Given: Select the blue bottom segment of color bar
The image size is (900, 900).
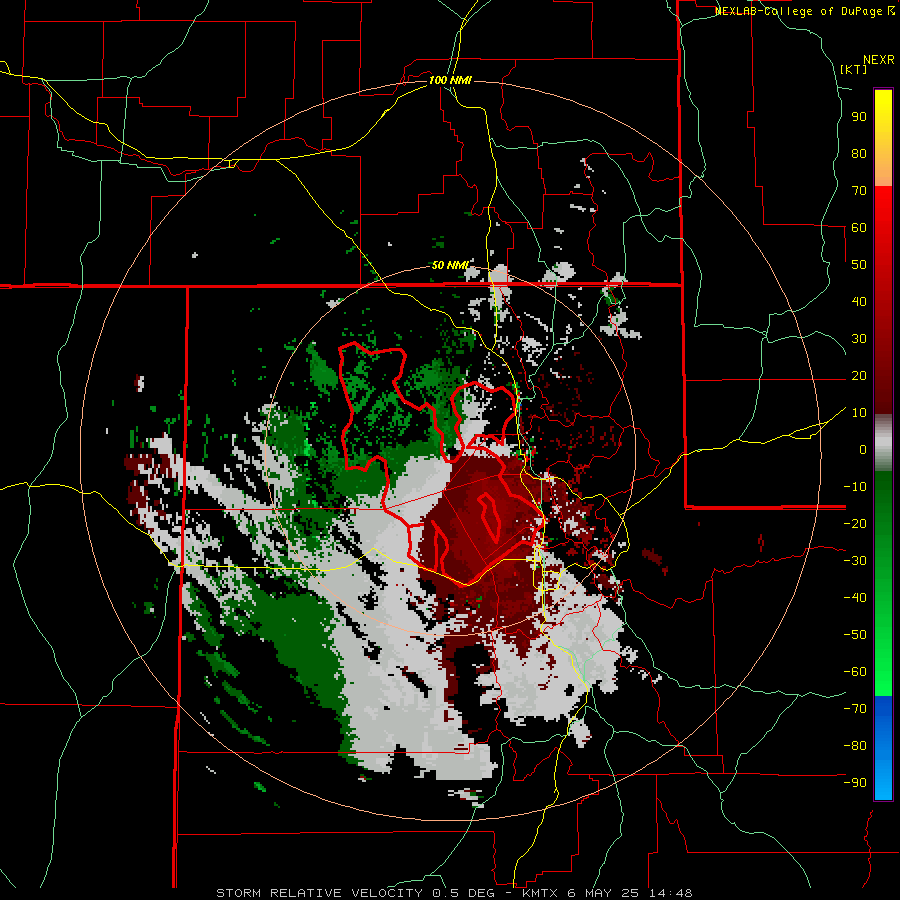Looking at the screenshot, I should click(x=883, y=748).
